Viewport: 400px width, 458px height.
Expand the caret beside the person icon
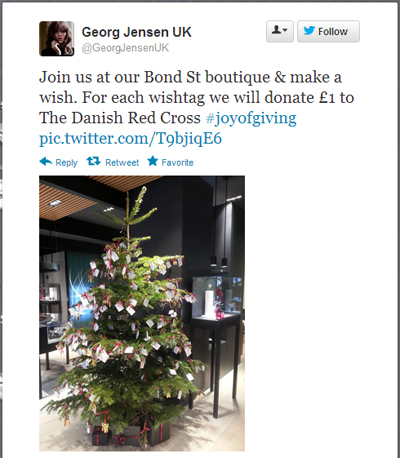(x=285, y=31)
